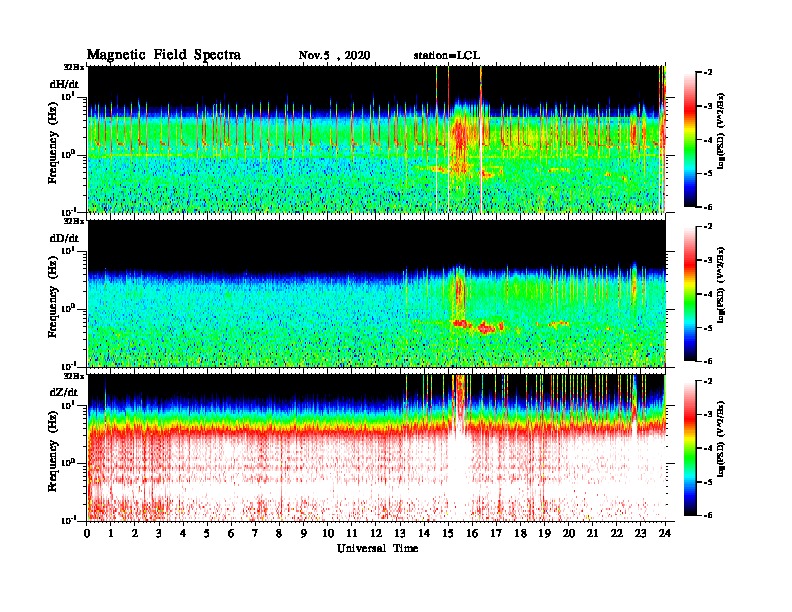Click hour 14 on the Universal Time axis
Viewport: 792px width, 612px height.
[x=424, y=533]
